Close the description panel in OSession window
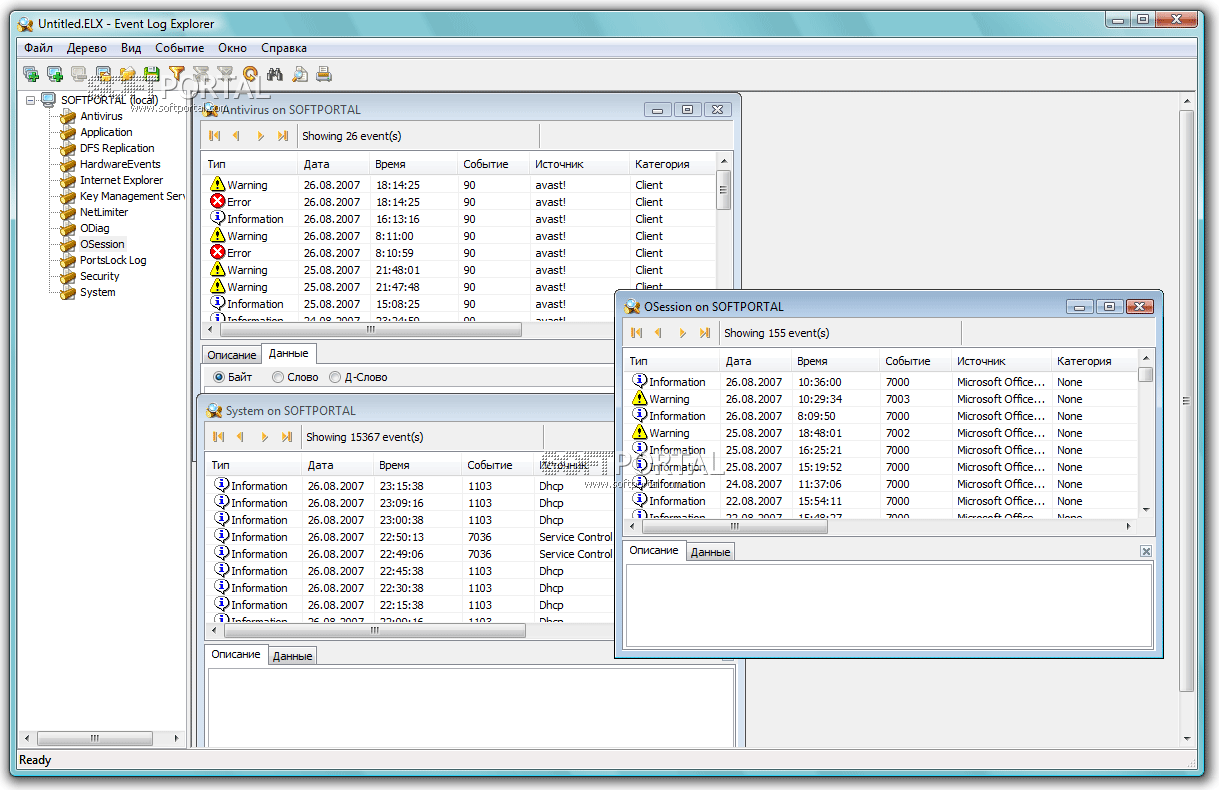Image resolution: width=1219 pixels, height=790 pixels. (x=1146, y=551)
